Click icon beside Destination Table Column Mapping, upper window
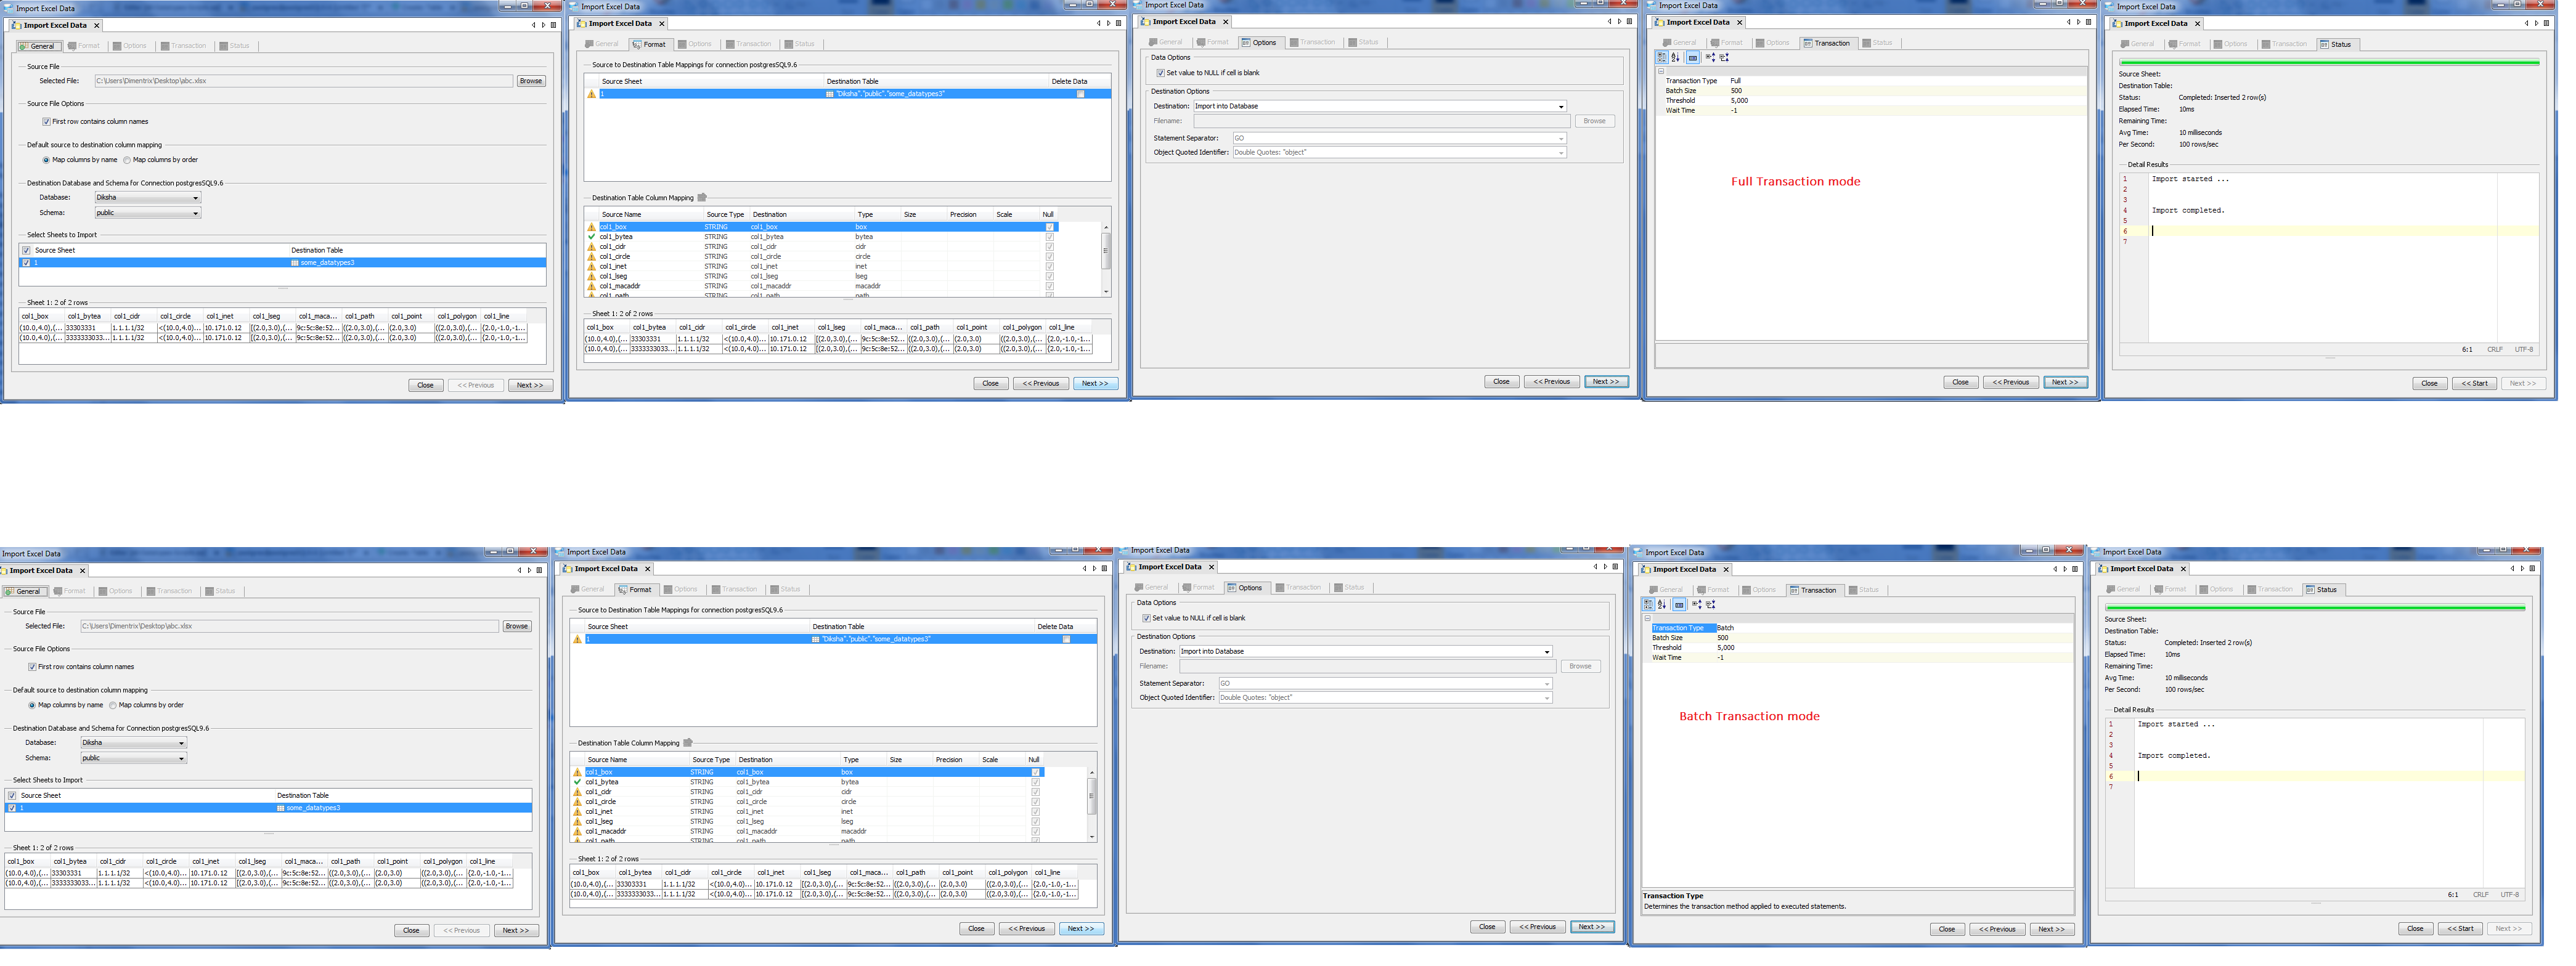 pyautogui.click(x=702, y=197)
